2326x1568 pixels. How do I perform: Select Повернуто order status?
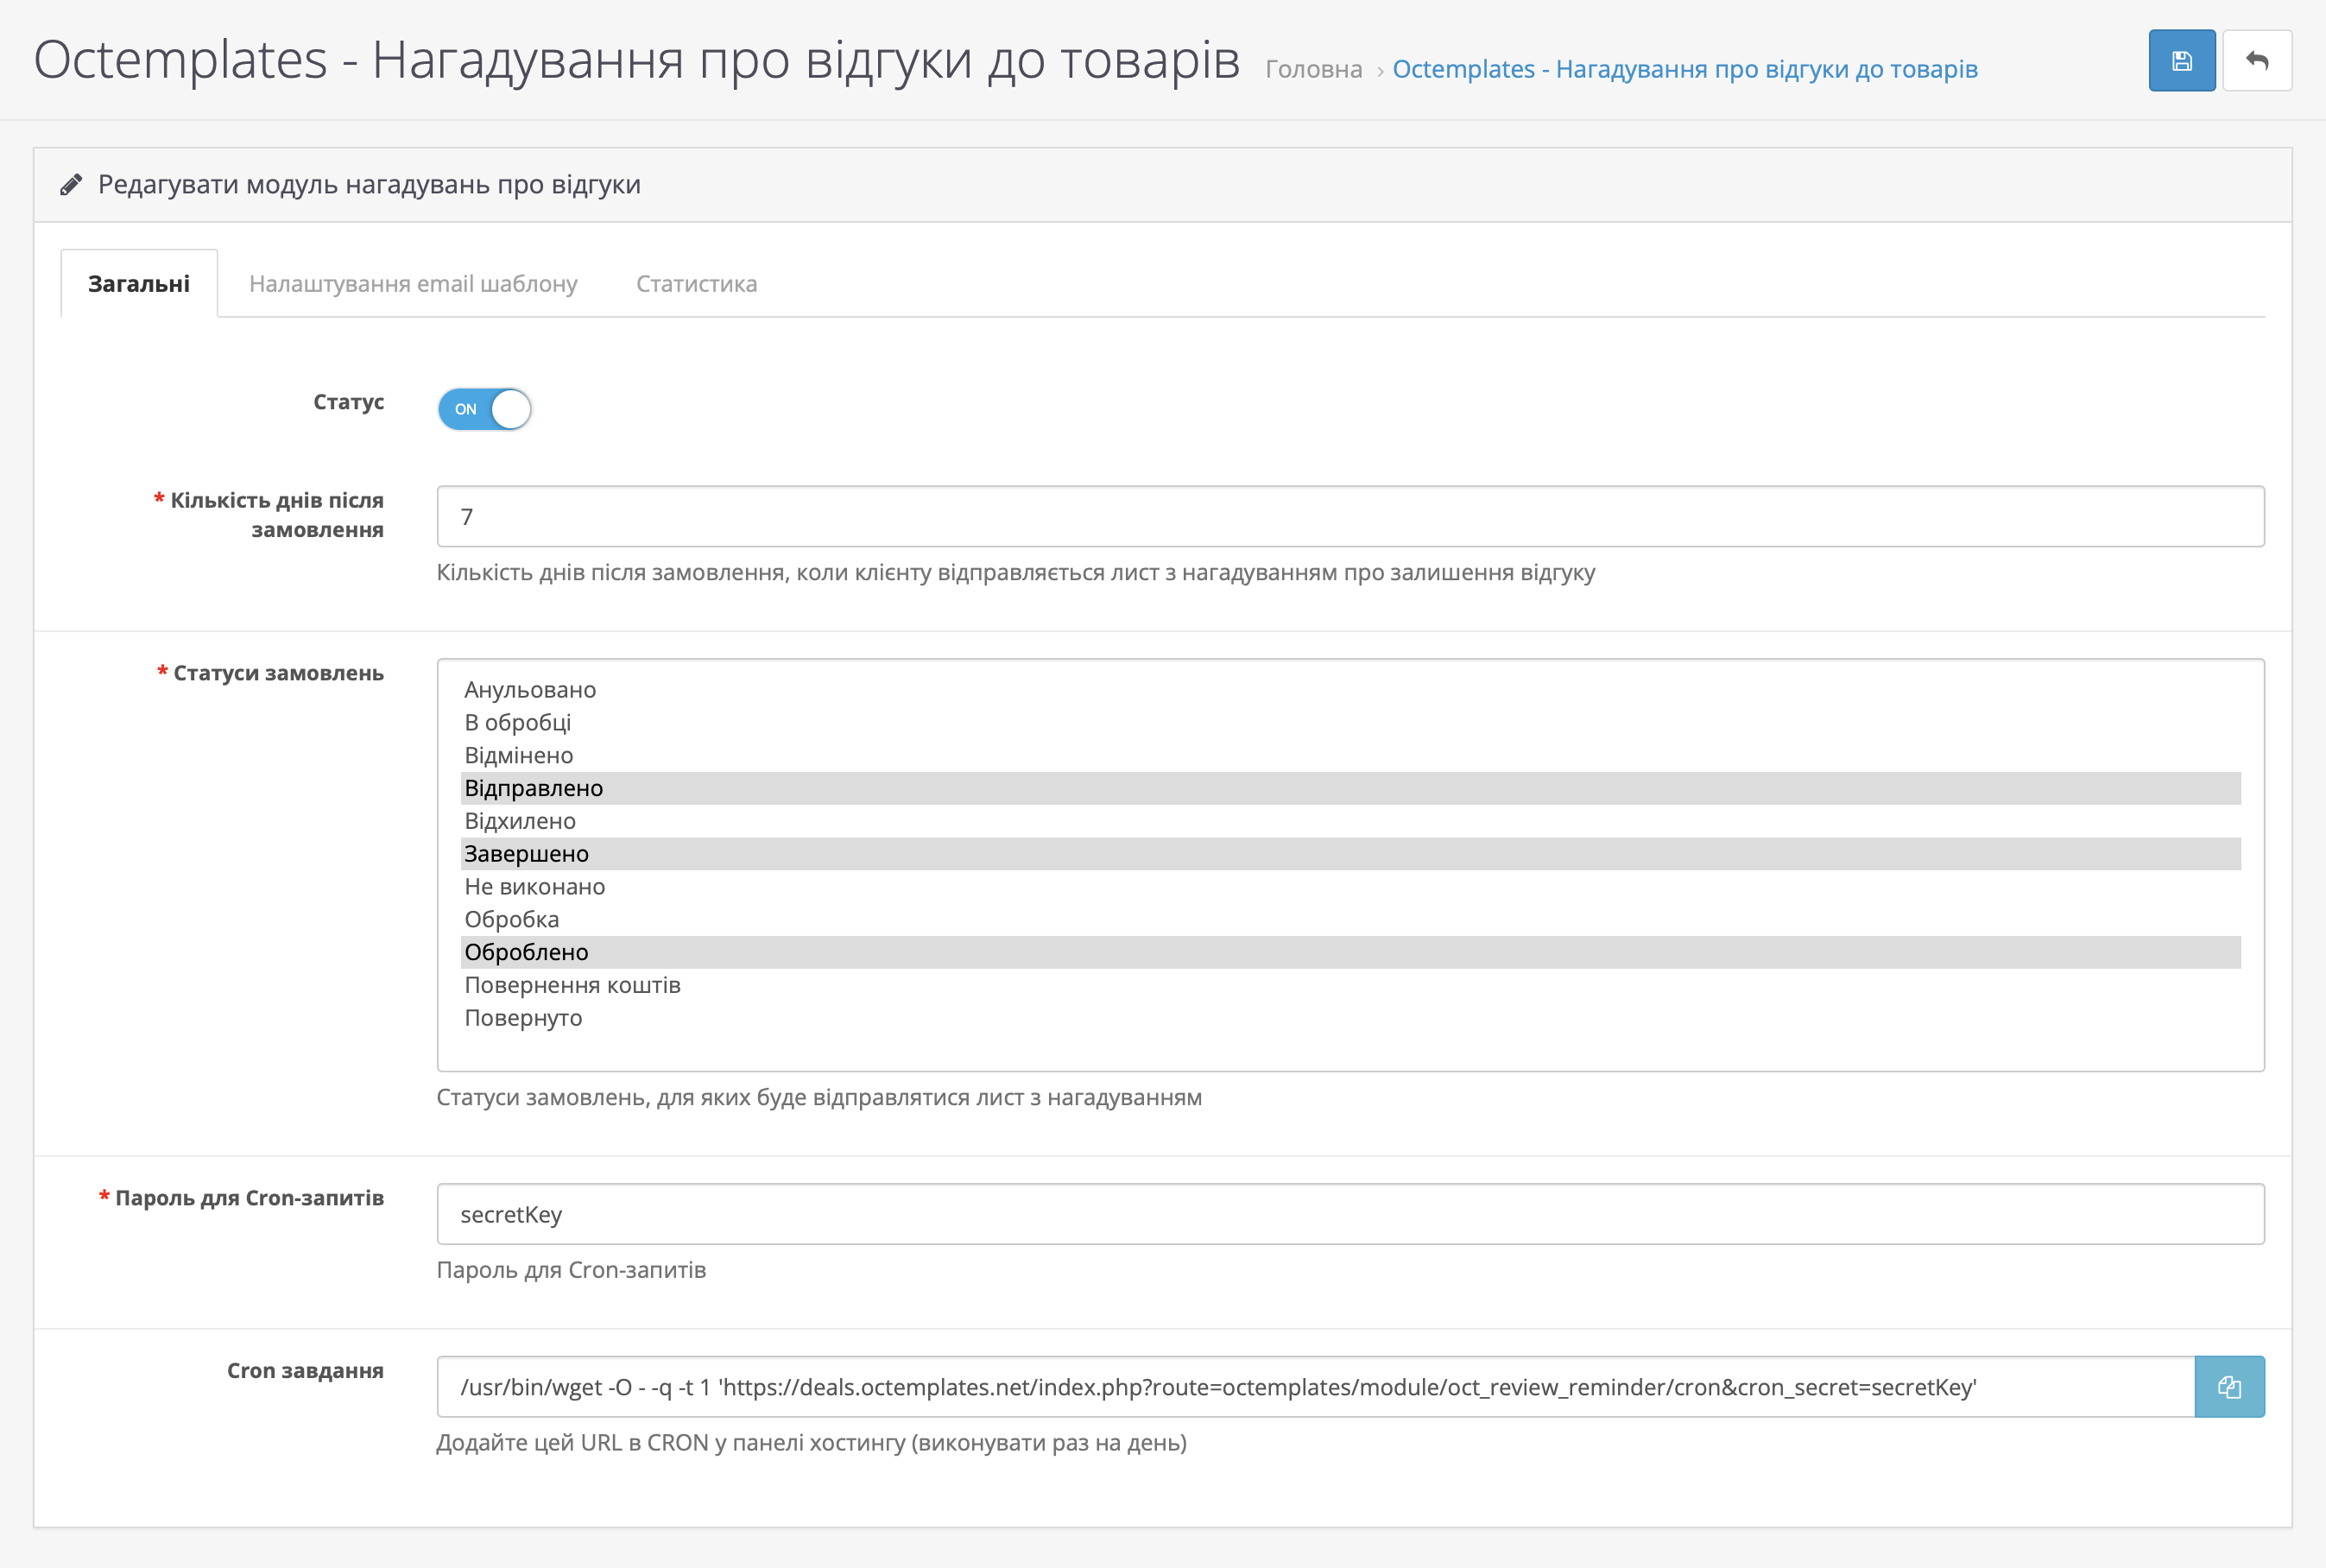(523, 1018)
